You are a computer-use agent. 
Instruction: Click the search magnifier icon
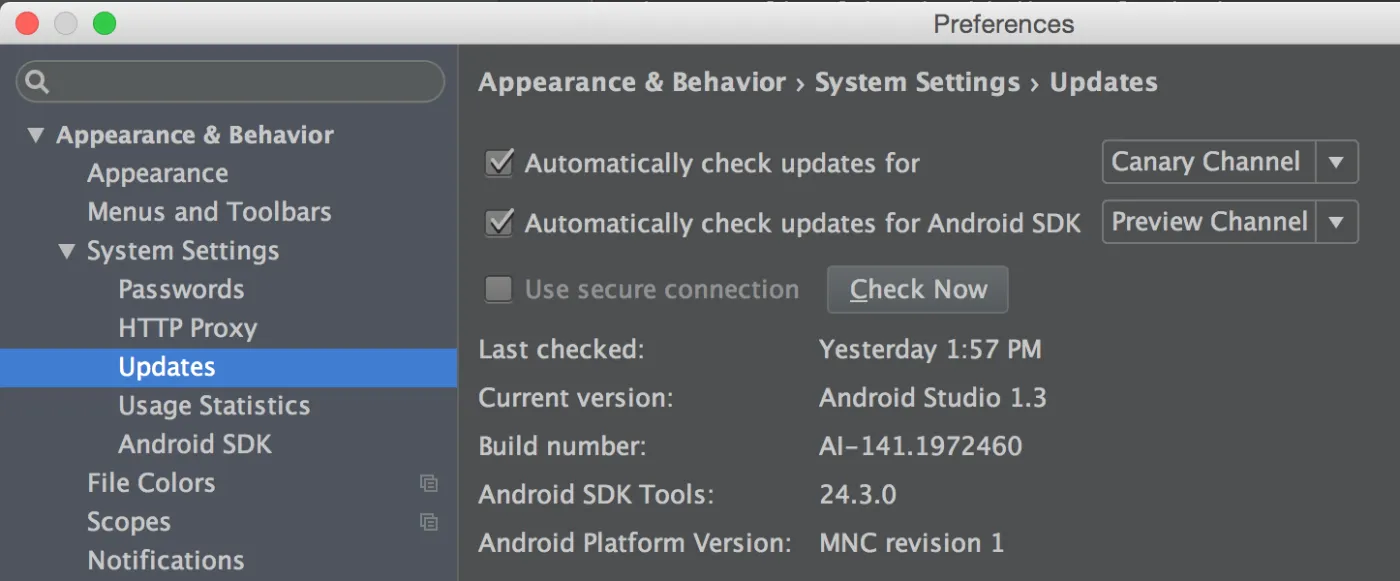pyautogui.click(x=38, y=82)
